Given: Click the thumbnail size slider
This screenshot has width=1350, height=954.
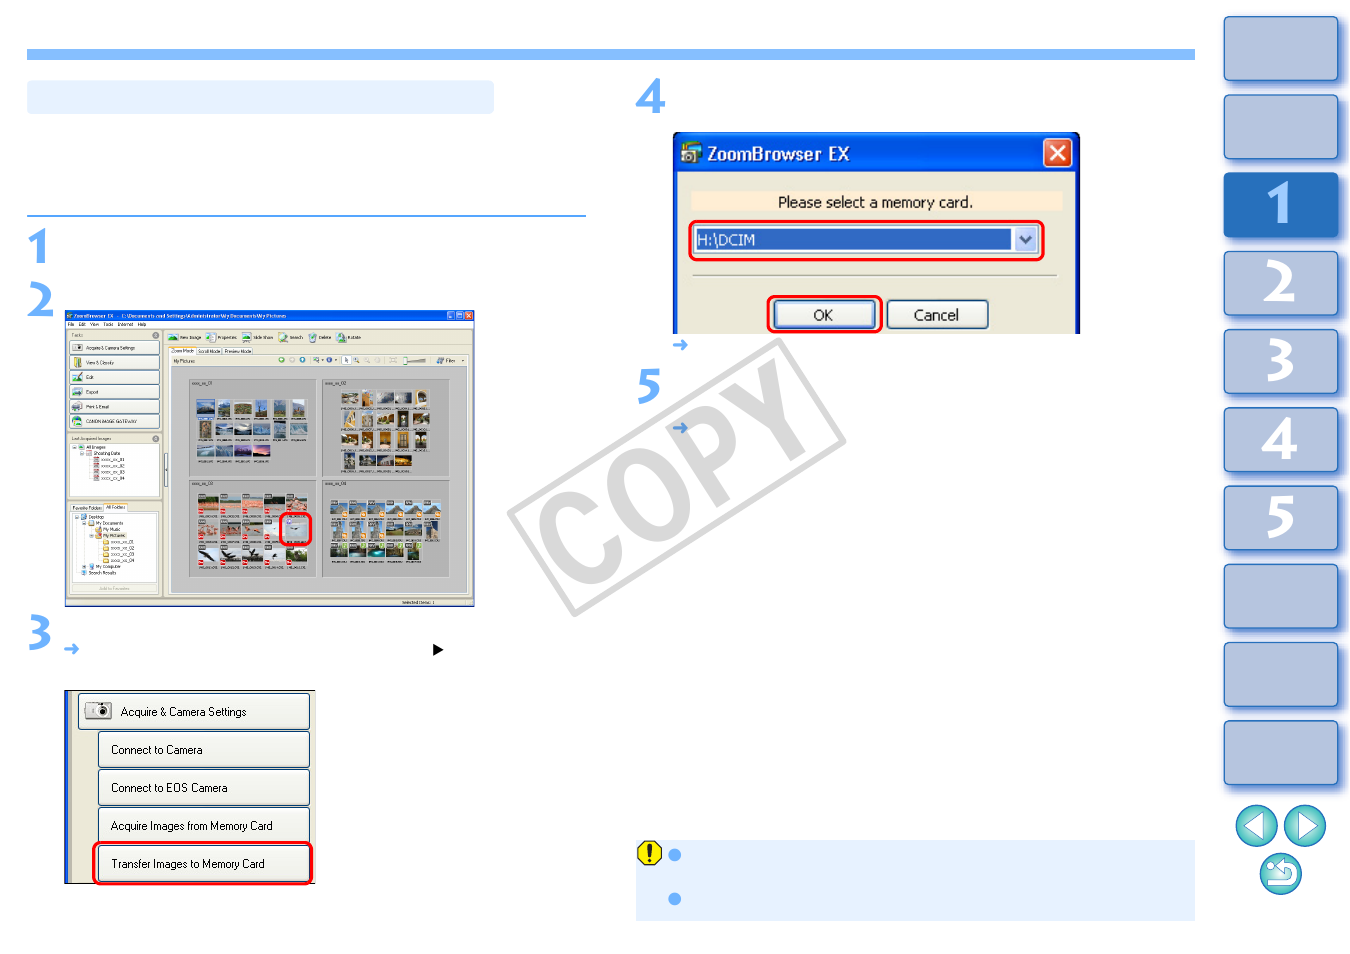Looking at the screenshot, I should pyautogui.click(x=415, y=360).
